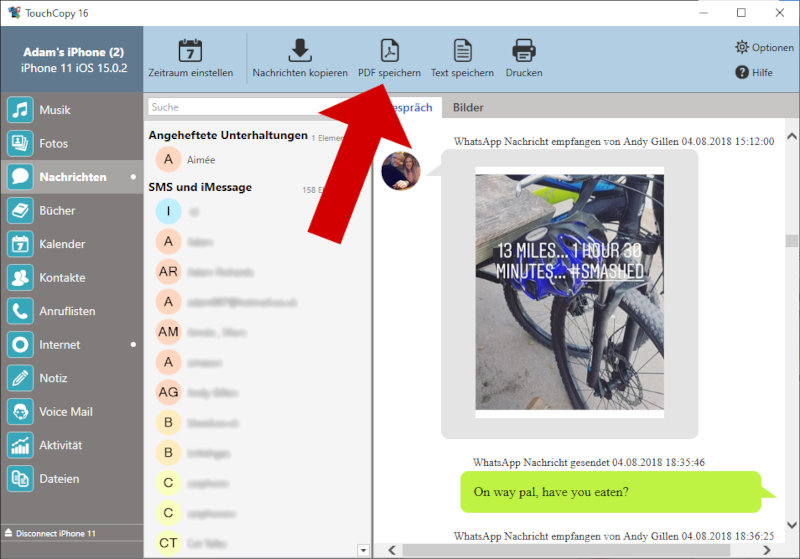800x559 pixels.
Task: Click the Drucken printer icon
Action: pos(524,50)
